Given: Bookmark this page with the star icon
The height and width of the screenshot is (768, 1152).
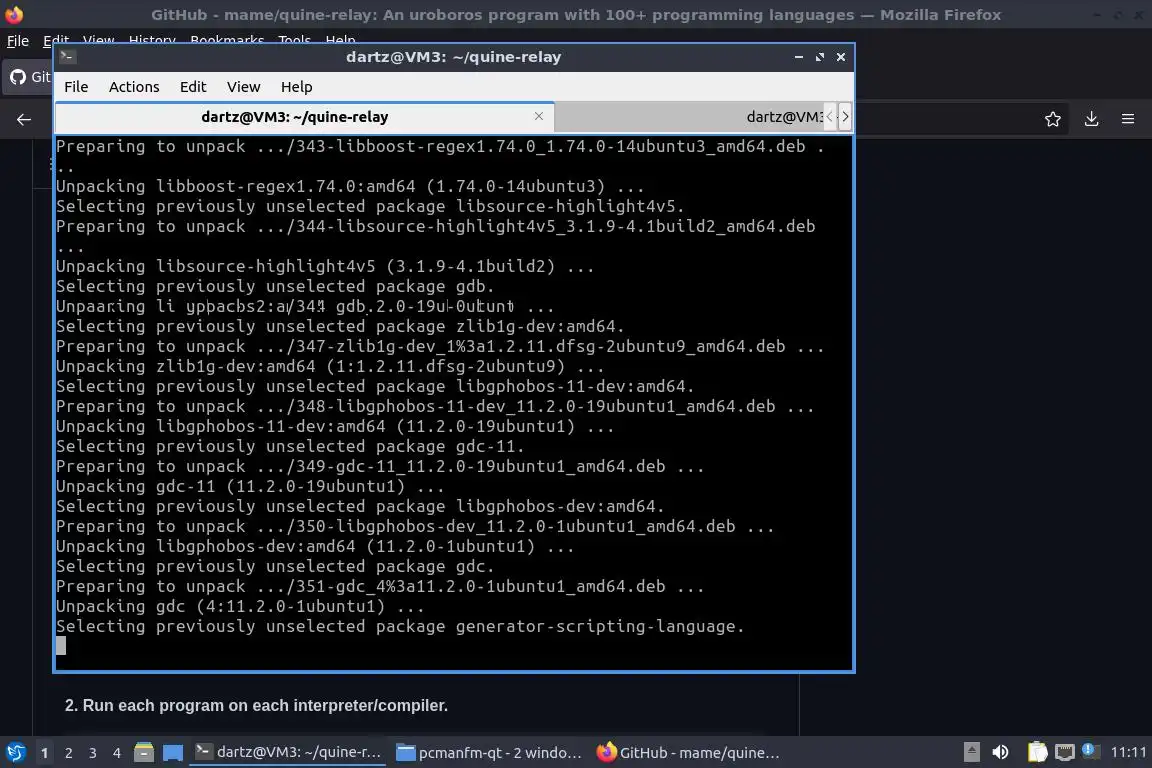Looking at the screenshot, I should pyautogui.click(x=1053, y=119).
